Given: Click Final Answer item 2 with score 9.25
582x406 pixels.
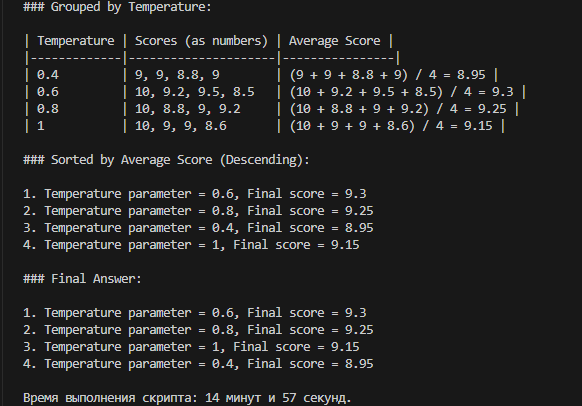Looking at the screenshot, I should 198,330.
